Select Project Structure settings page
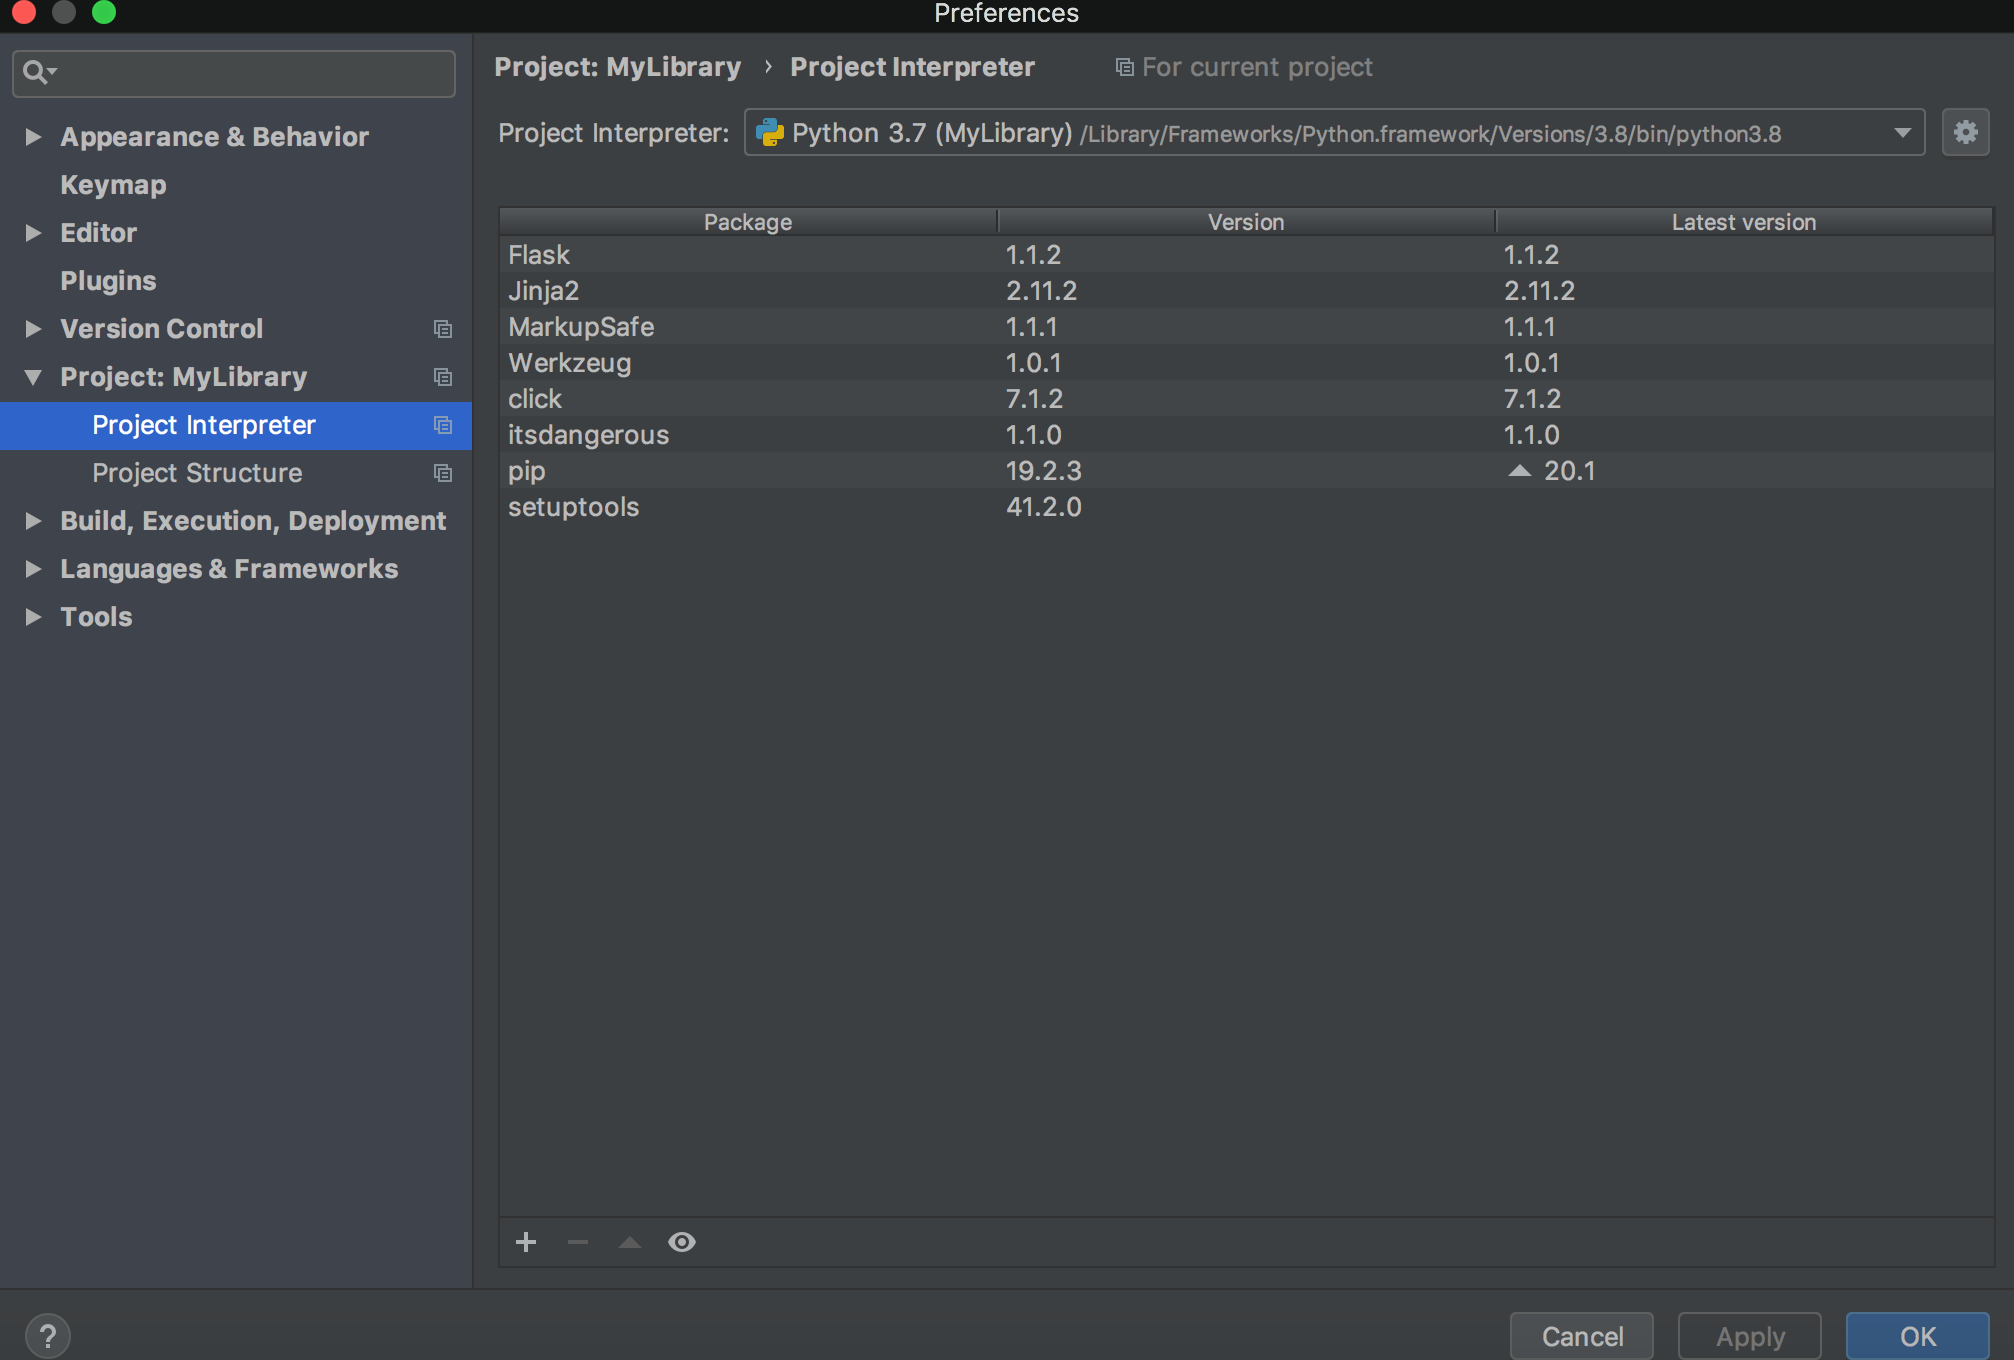Screen dimensions: 2014x1360 pyautogui.click(x=197, y=473)
